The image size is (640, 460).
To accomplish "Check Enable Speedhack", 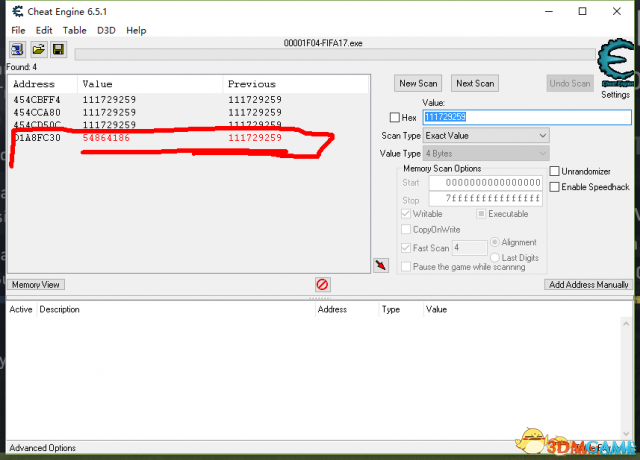I will pyautogui.click(x=554, y=187).
